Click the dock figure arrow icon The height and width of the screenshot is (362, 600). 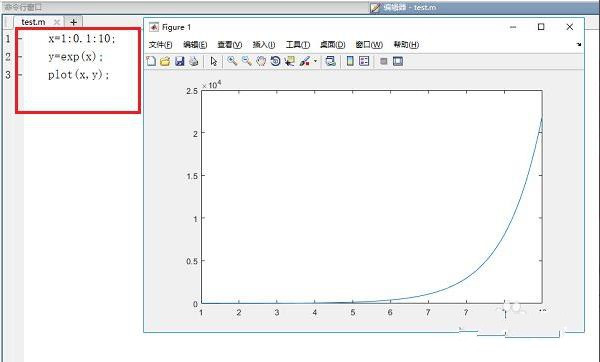579,44
